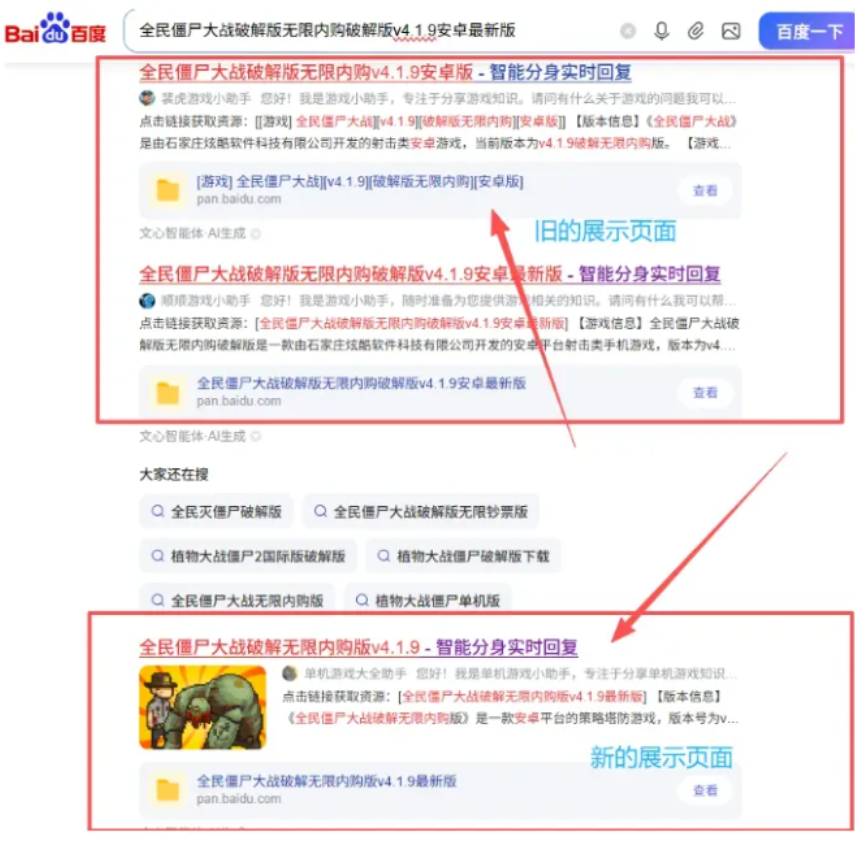Click the info icon after 文心智能体·AI生成
Image resolution: width=855 pixels, height=851 pixels.
tap(256, 233)
